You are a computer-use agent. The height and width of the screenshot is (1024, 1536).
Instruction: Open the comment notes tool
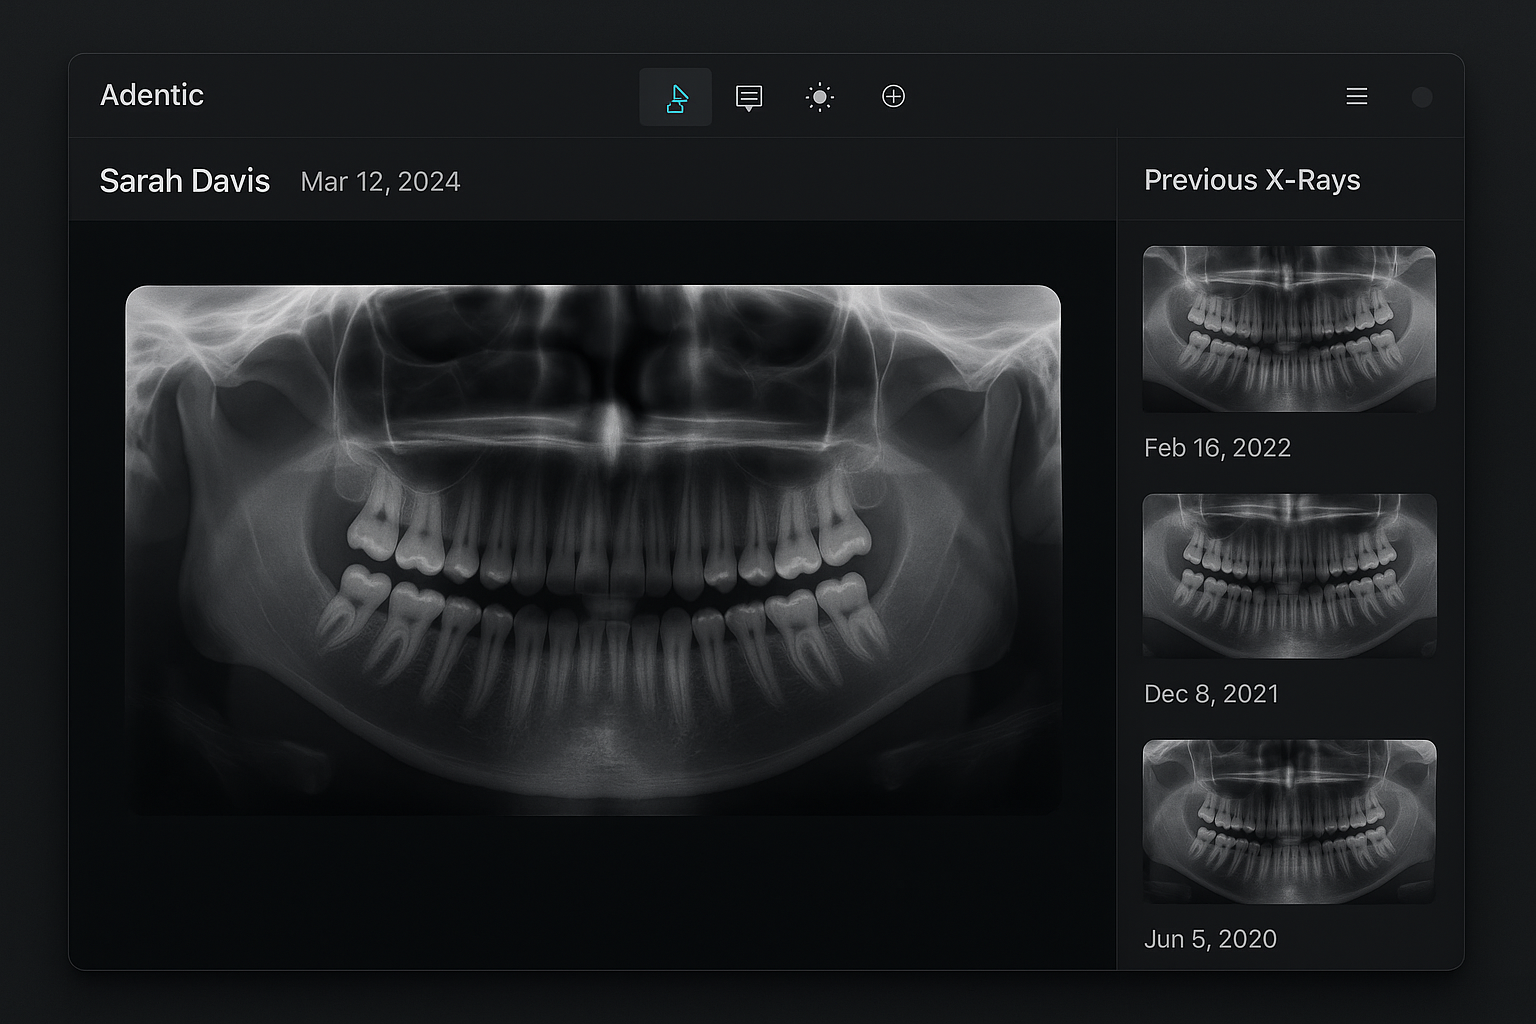coord(748,97)
